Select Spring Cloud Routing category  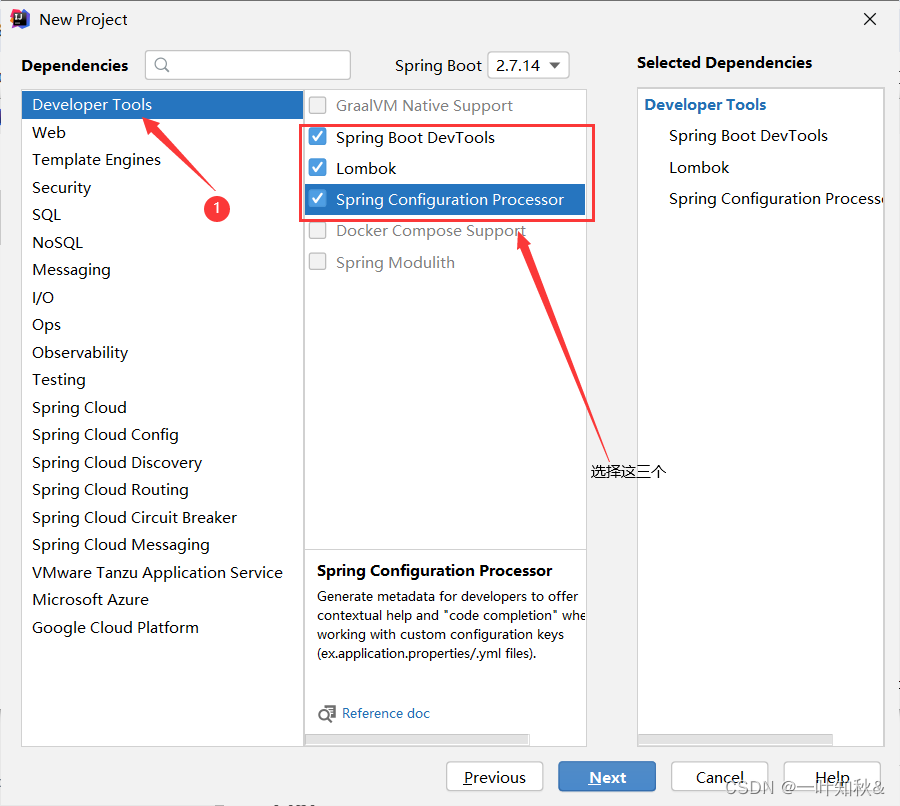162,490
